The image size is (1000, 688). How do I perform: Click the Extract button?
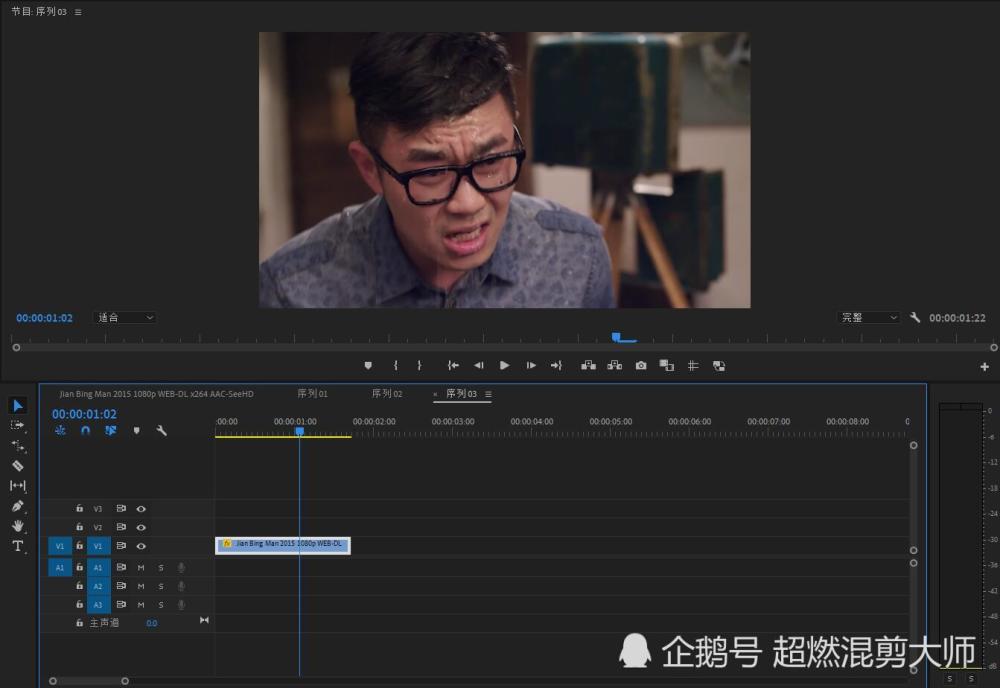615,365
